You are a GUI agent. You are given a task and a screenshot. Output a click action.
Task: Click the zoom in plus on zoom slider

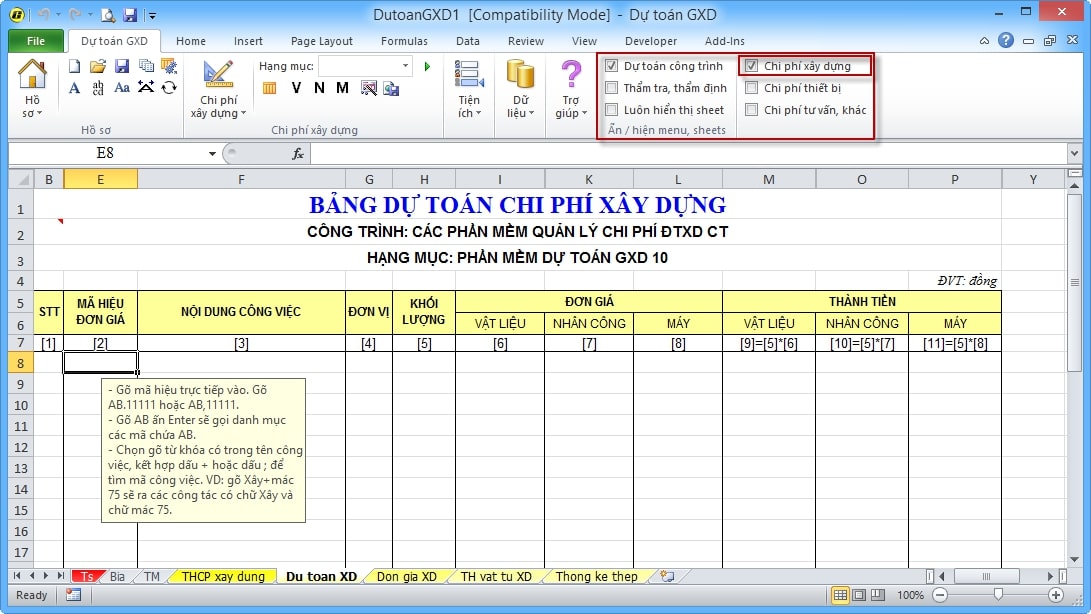coord(1055,595)
